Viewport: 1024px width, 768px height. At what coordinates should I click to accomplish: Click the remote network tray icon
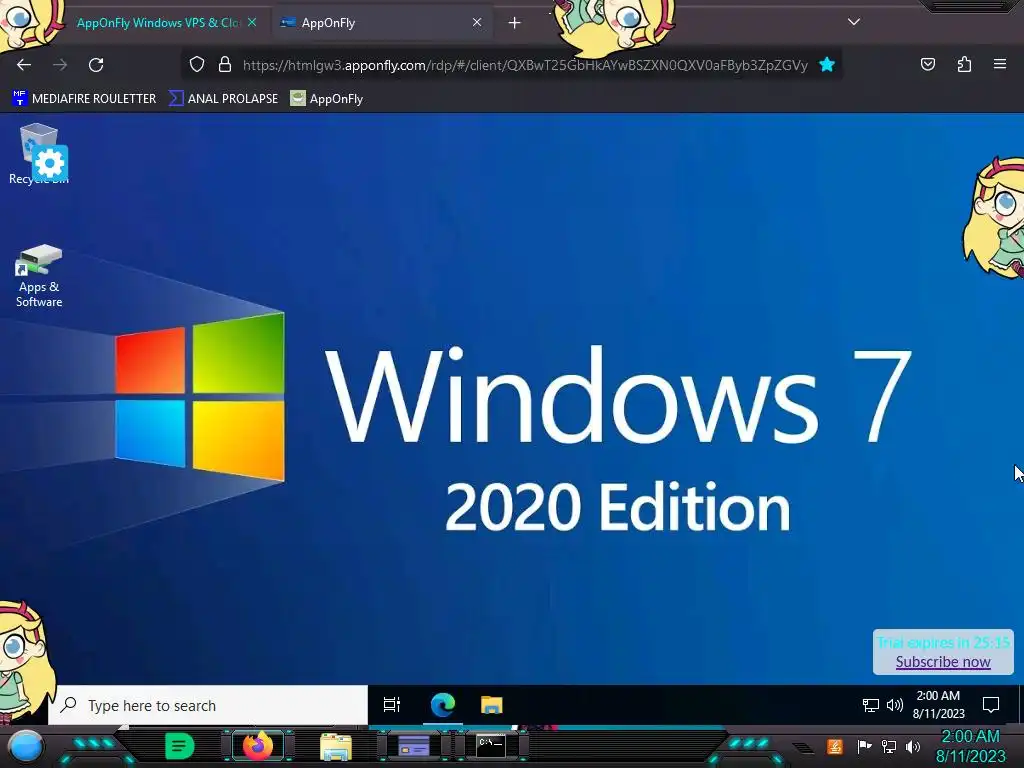(870, 705)
